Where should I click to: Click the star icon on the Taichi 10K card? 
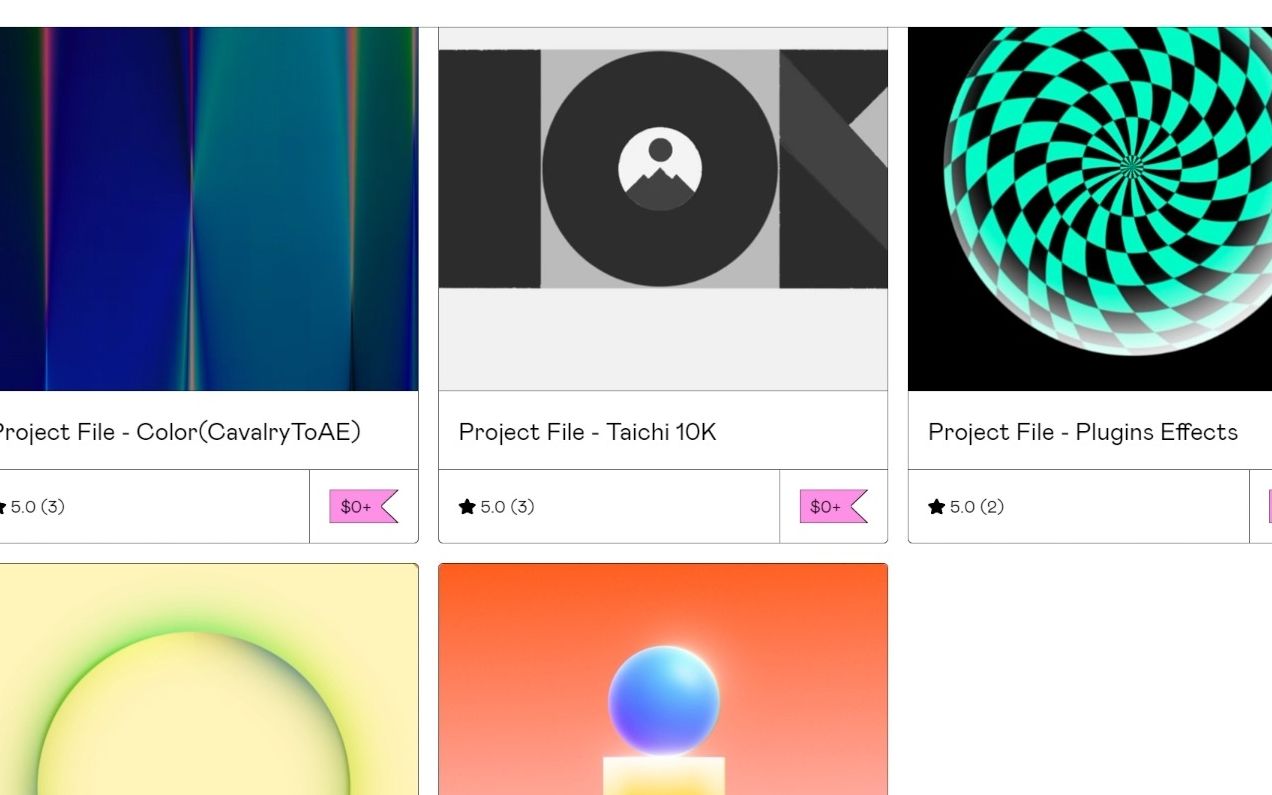(x=467, y=507)
